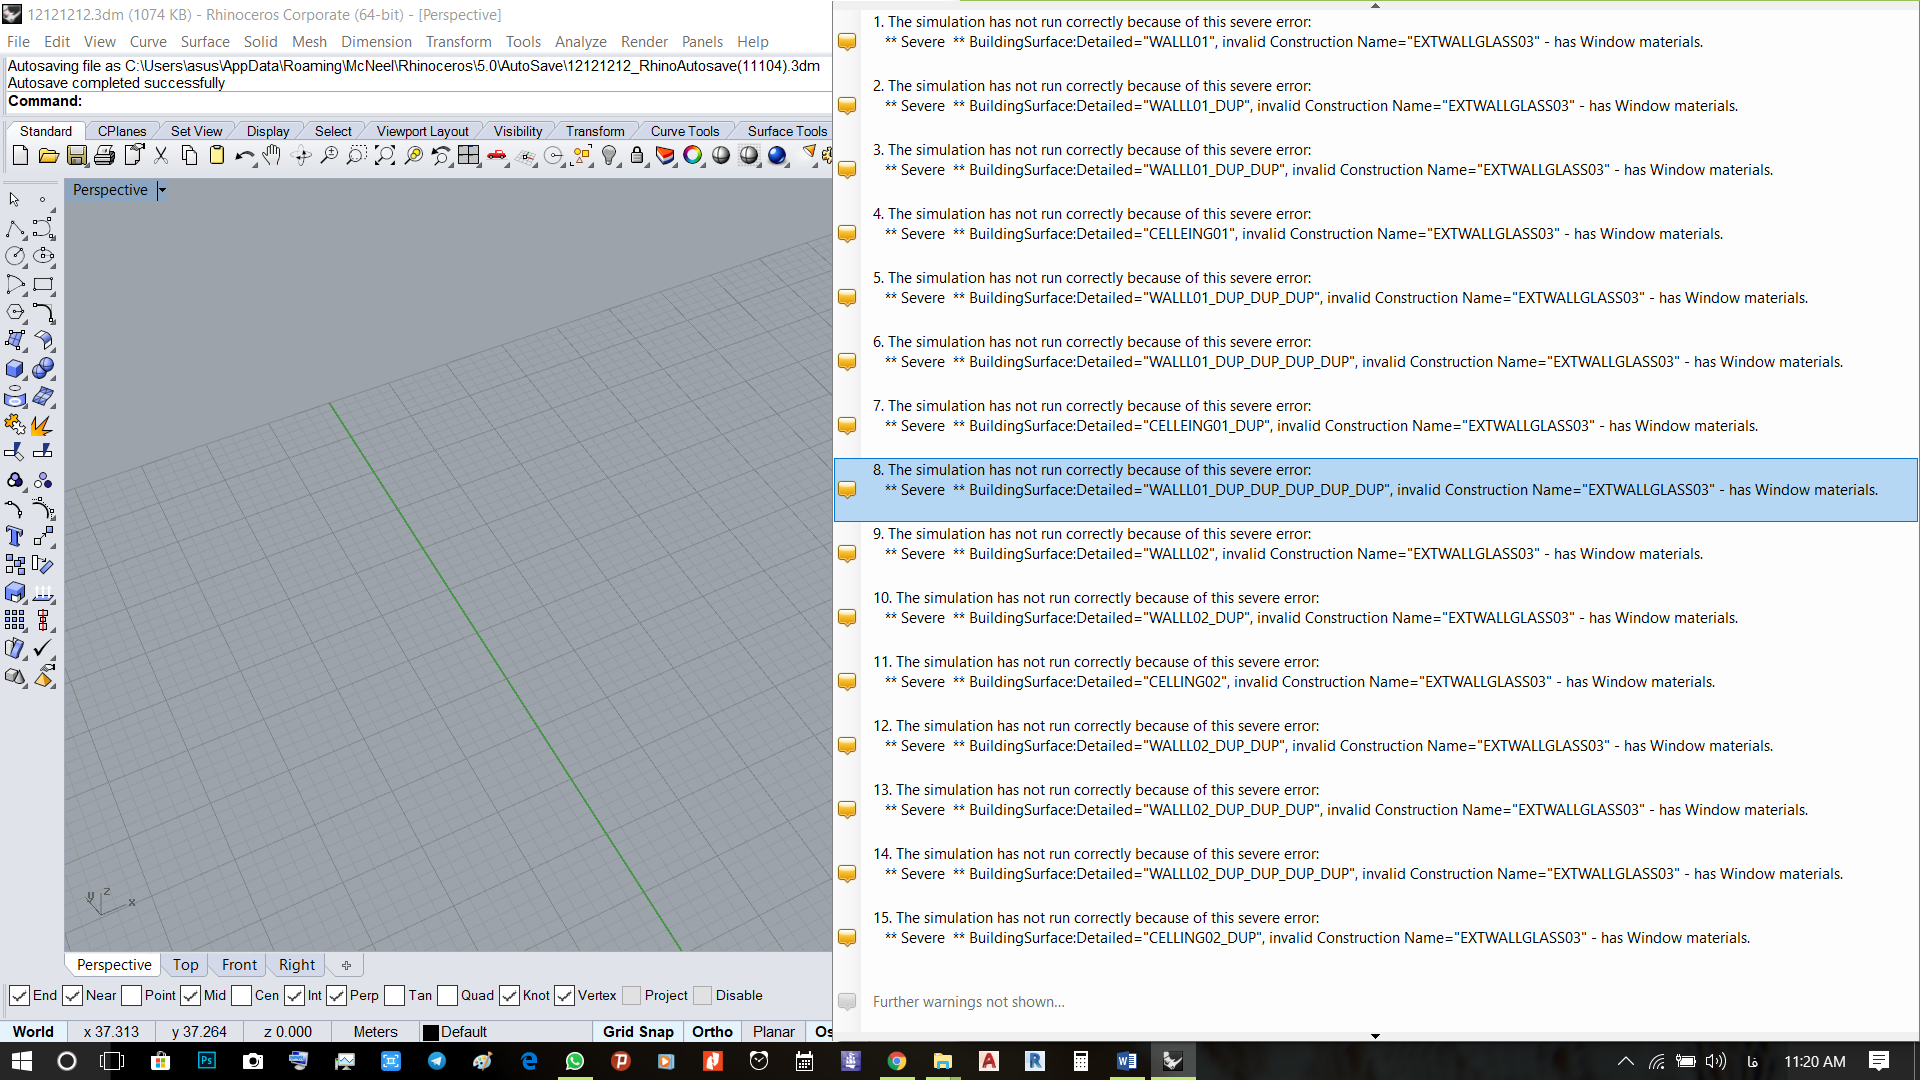Click the Undo arrow icon
Viewport: 1920px width, 1080px height.
(245, 155)
